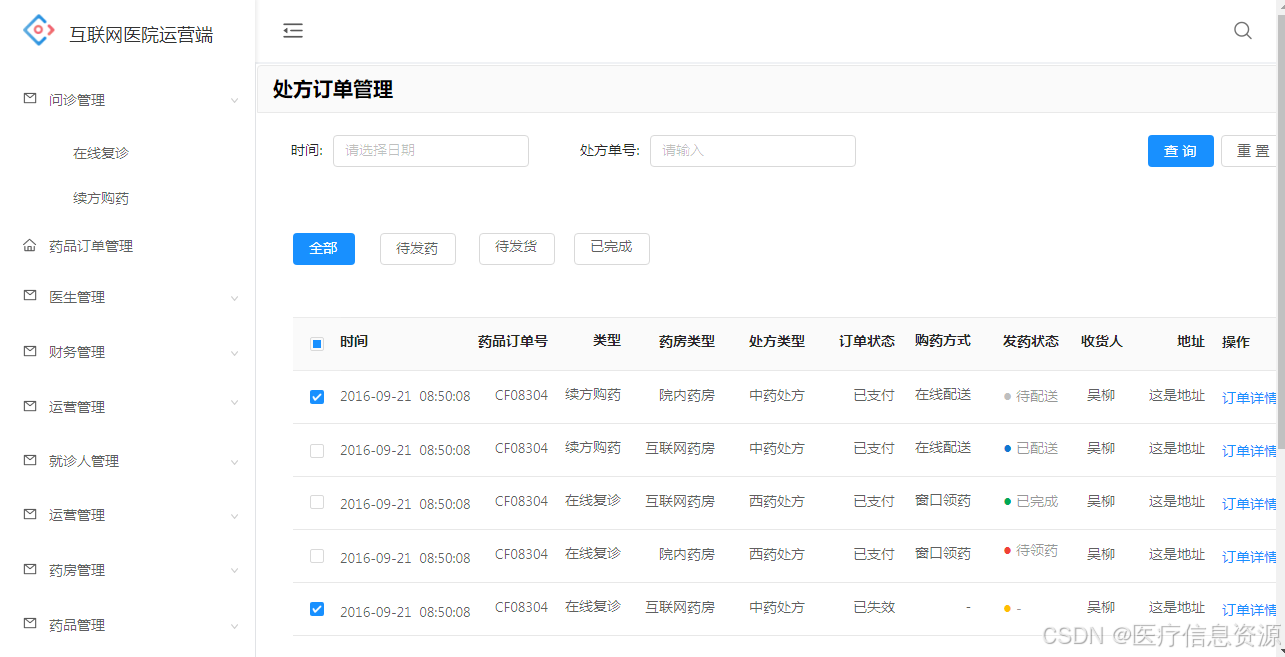Screen dimensions: 1285x657
Task: Focus the 处方单号 input field
Action: pos(753,151)
